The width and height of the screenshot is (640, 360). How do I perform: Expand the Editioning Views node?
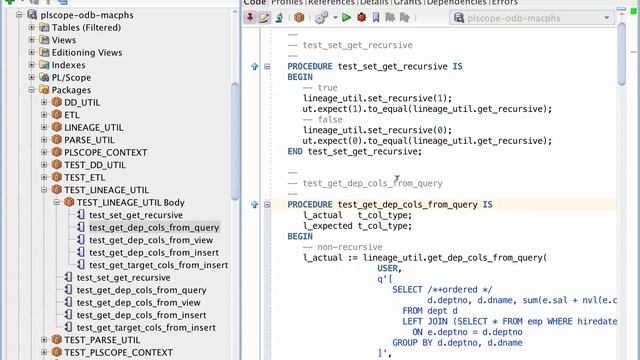point(31,52)
